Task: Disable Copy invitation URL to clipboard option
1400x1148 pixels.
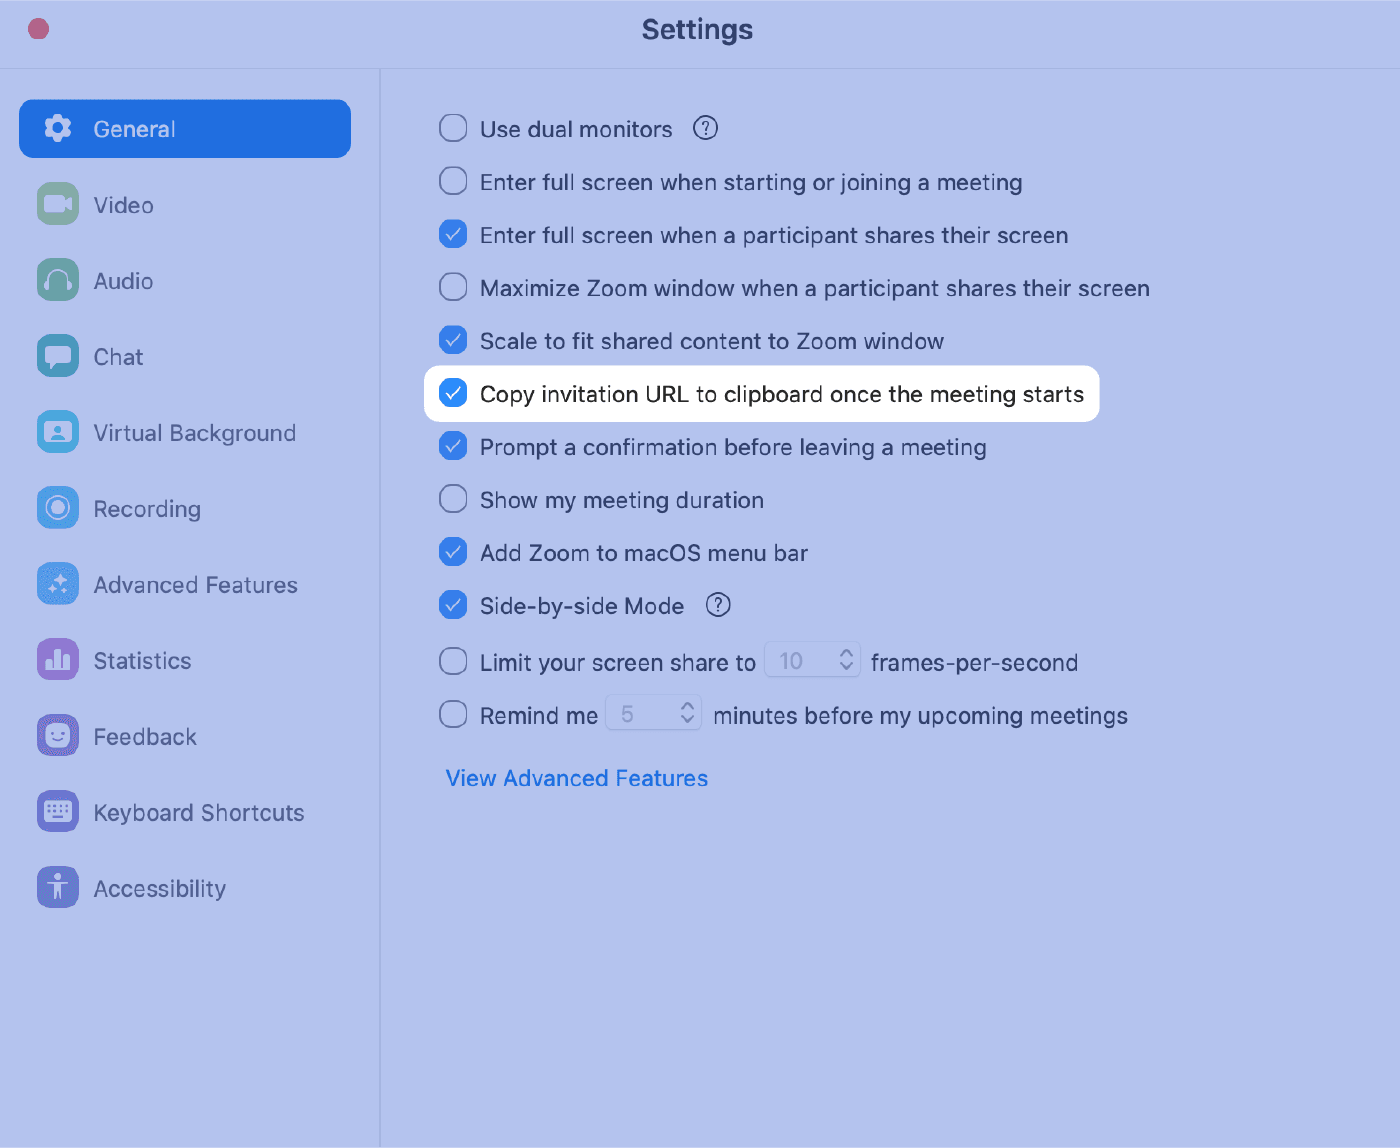Action: tap(452, 393)
